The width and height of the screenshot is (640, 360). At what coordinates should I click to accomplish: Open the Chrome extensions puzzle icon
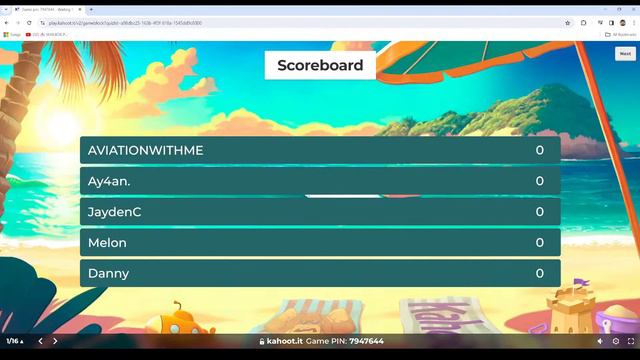[584, 23]
